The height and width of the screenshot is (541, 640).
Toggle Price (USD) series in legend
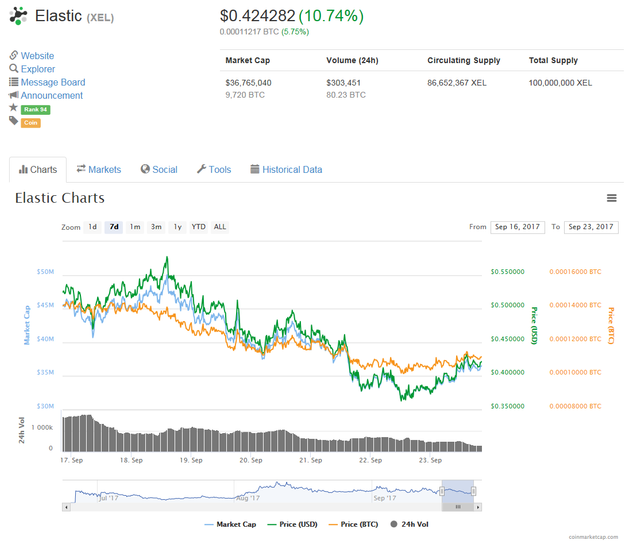tap(292, 524)
